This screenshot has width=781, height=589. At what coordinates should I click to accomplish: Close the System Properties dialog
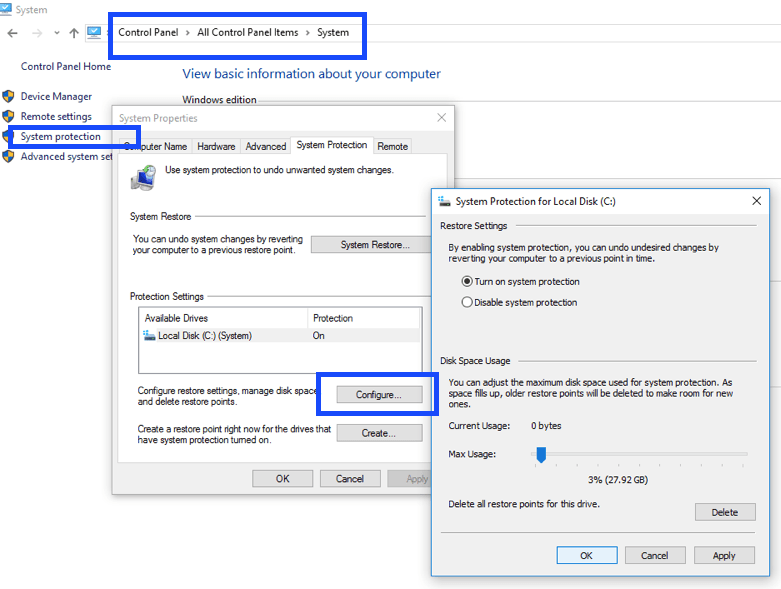point(441,118)
